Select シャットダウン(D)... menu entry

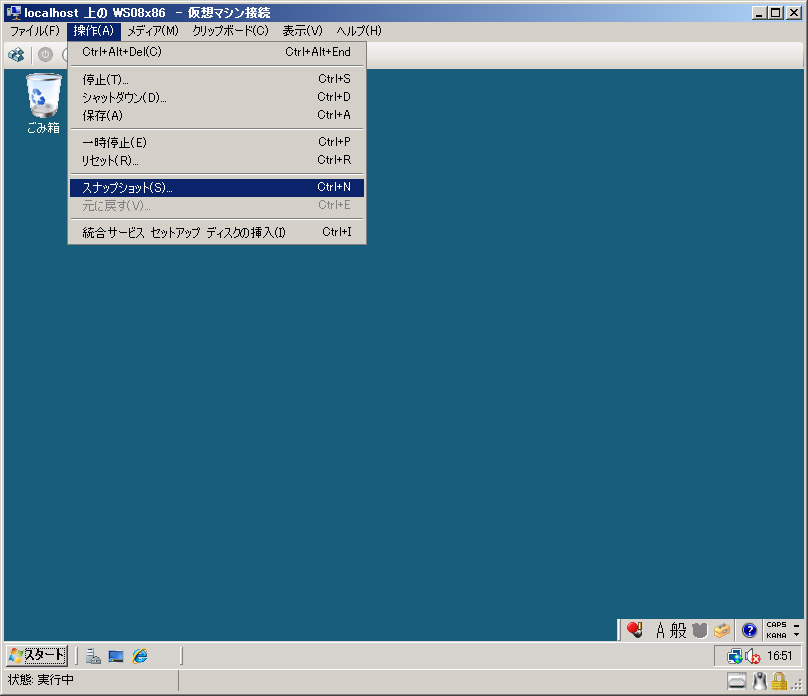pyautogui.click(x=216, y=97)
